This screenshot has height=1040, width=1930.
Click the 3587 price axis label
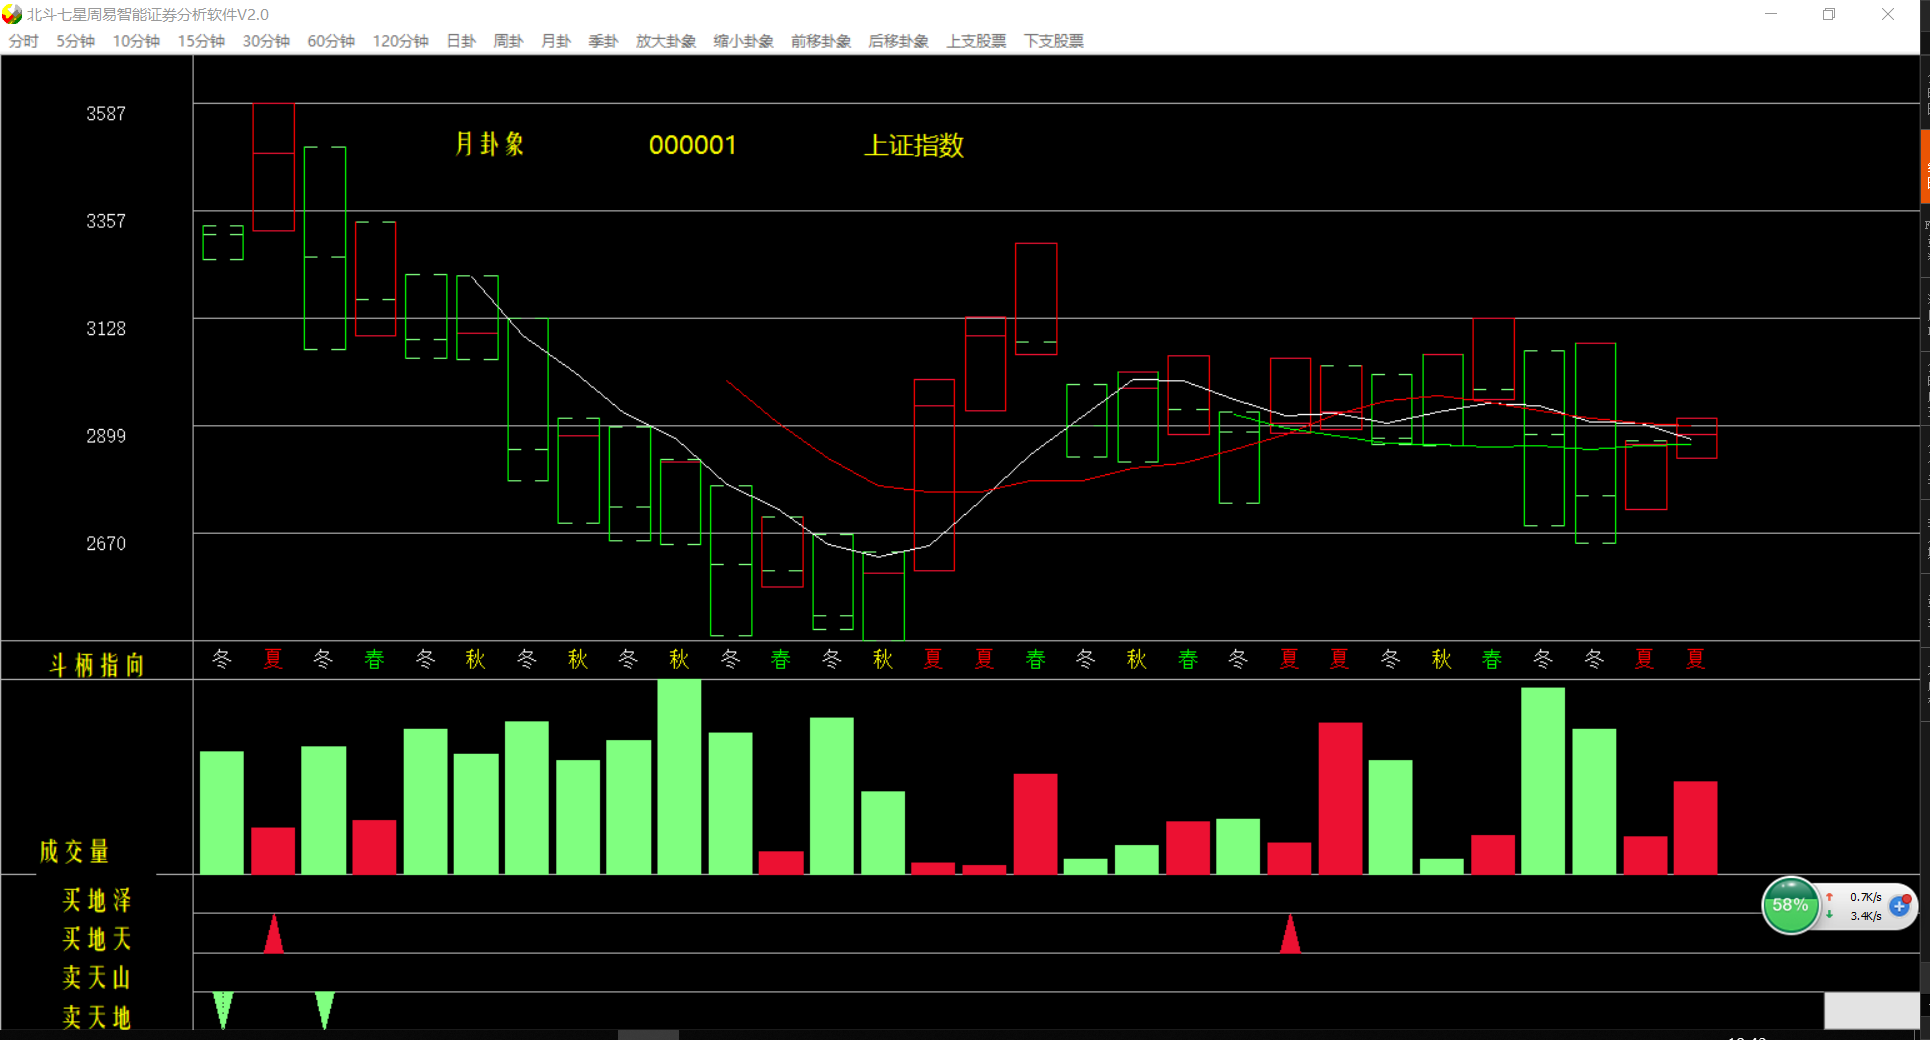(x=106, y=114)
